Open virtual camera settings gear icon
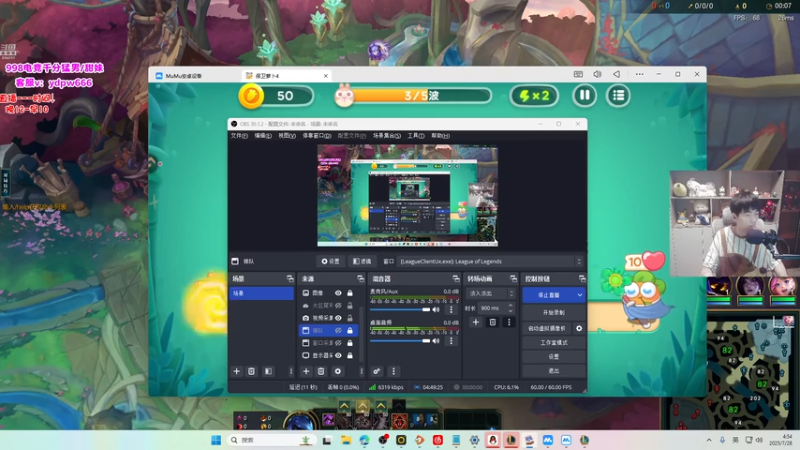This screenshot has height=450, width=800. click(x=579, y=329)
